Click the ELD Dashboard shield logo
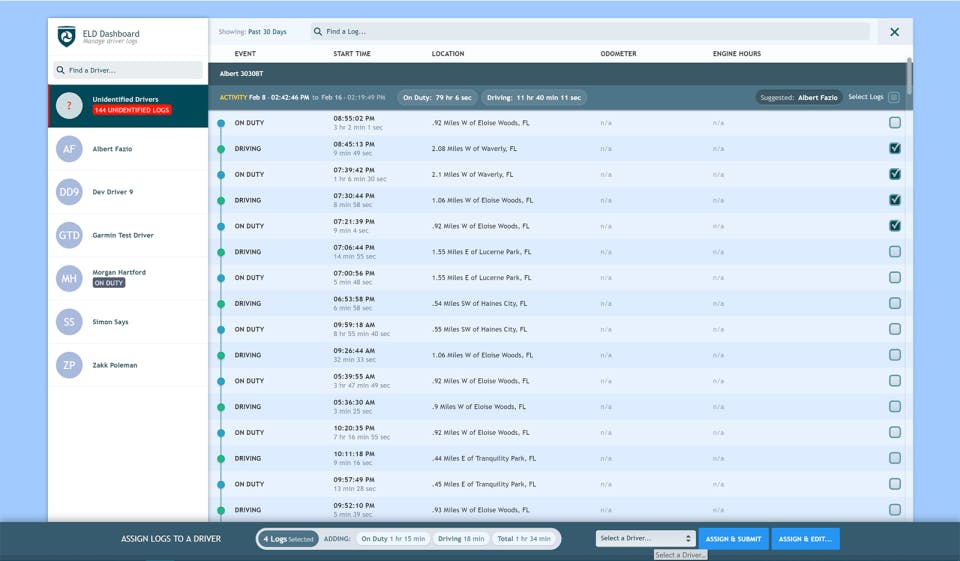 66,37
